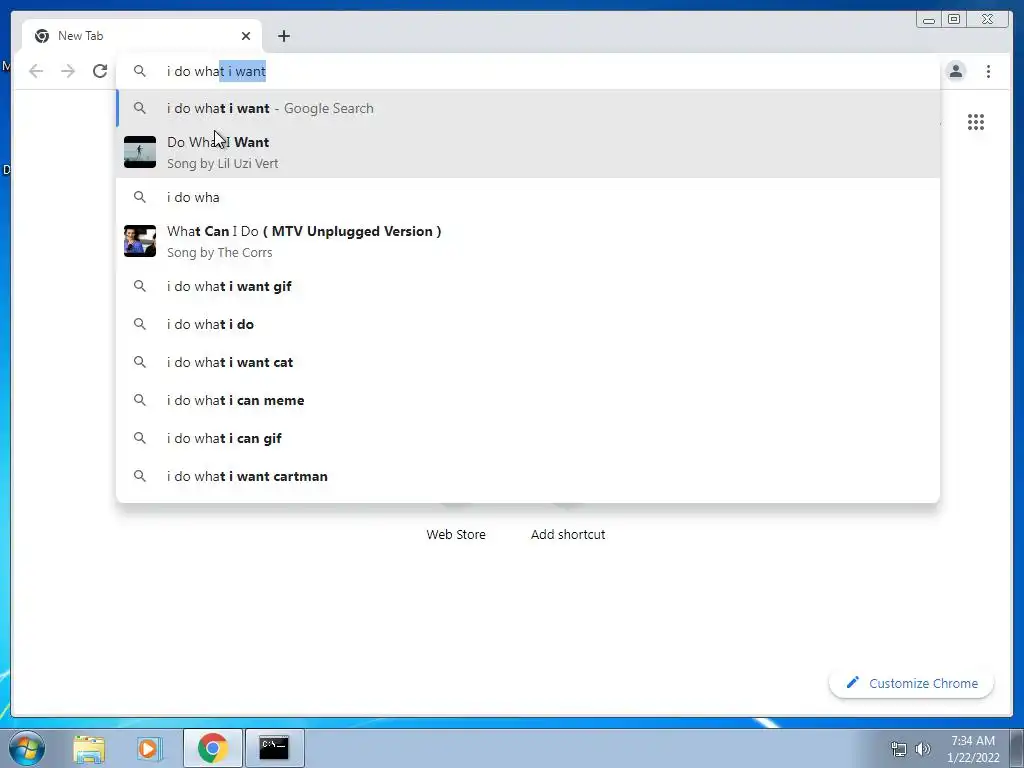The height and width of the screenshot is (768, 1024).
Task: Click the network tray icon
Action: coord(899,749)
